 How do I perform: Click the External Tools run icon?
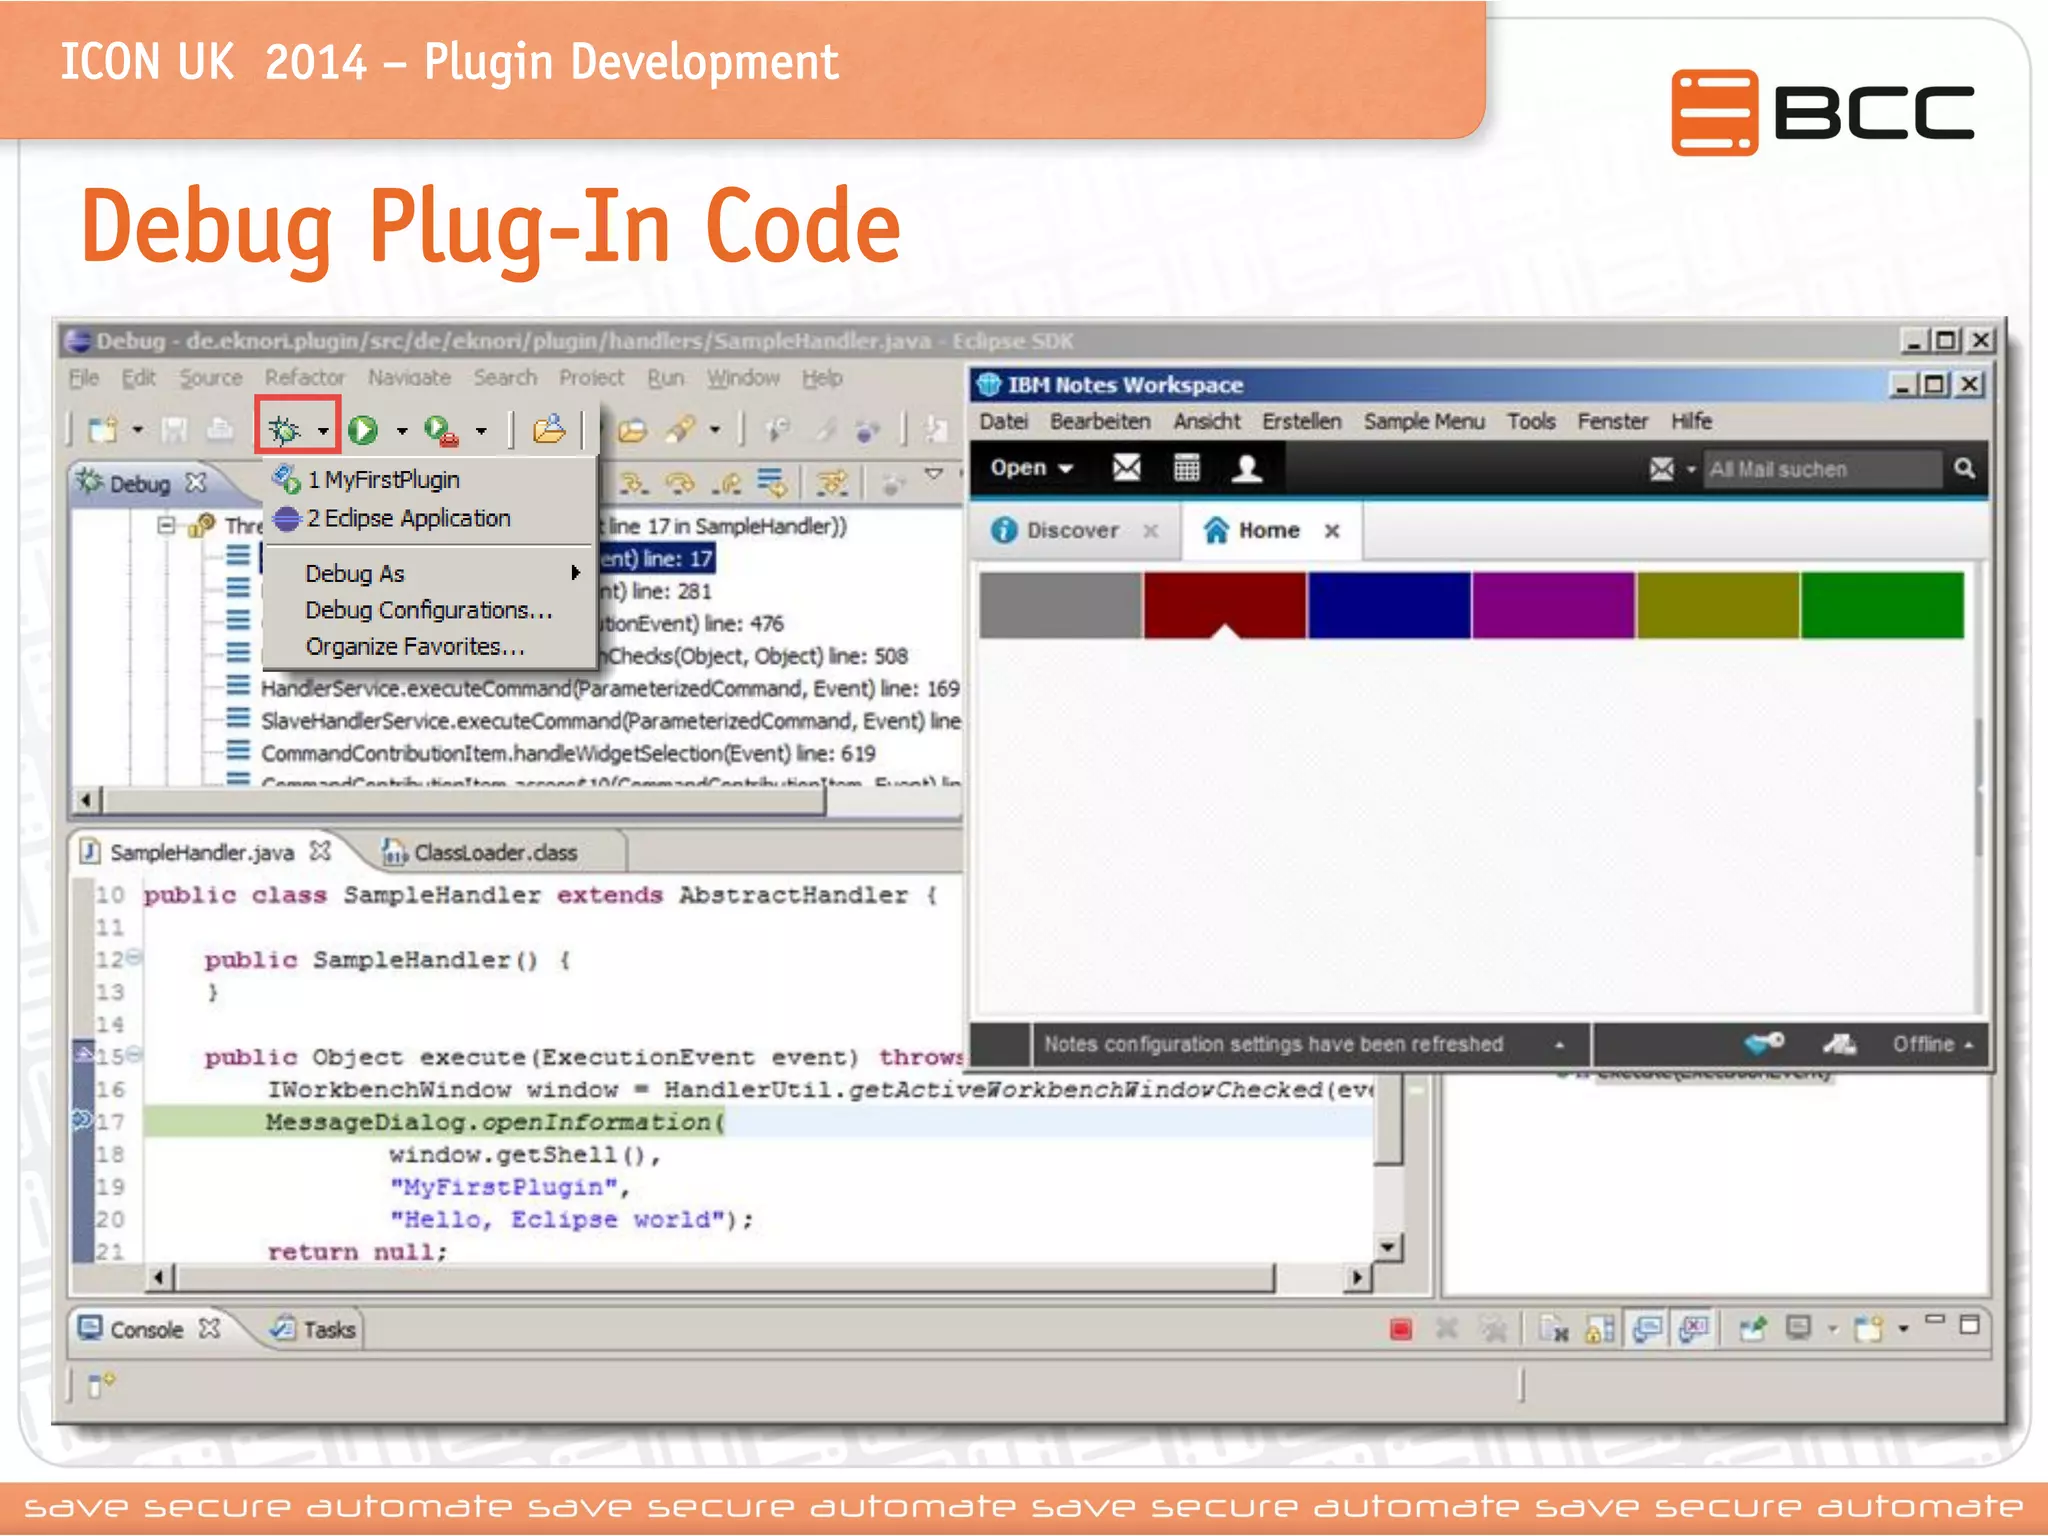click(x=441, y=430)
